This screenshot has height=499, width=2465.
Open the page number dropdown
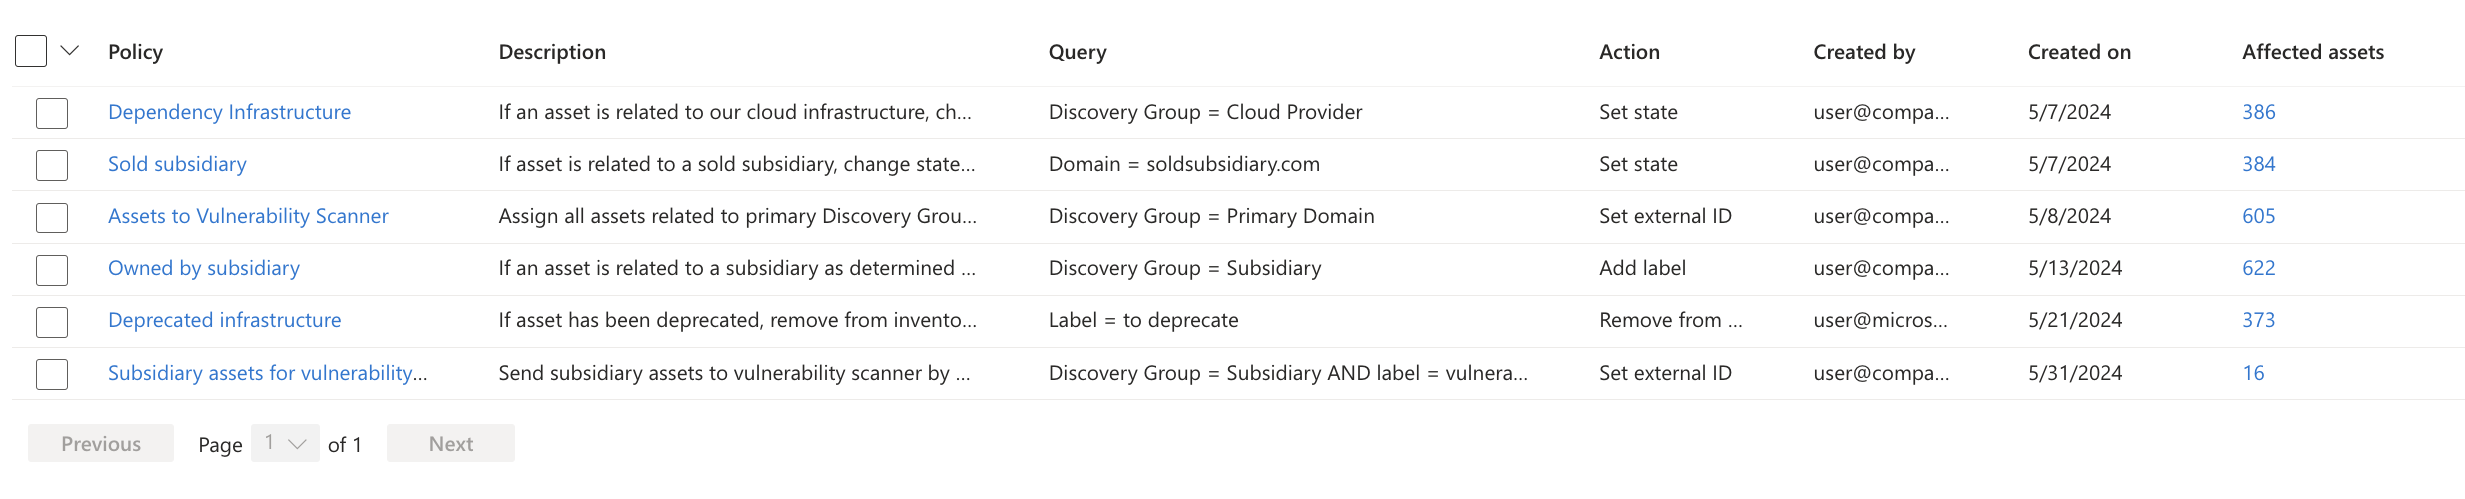(x=285, y=443)
